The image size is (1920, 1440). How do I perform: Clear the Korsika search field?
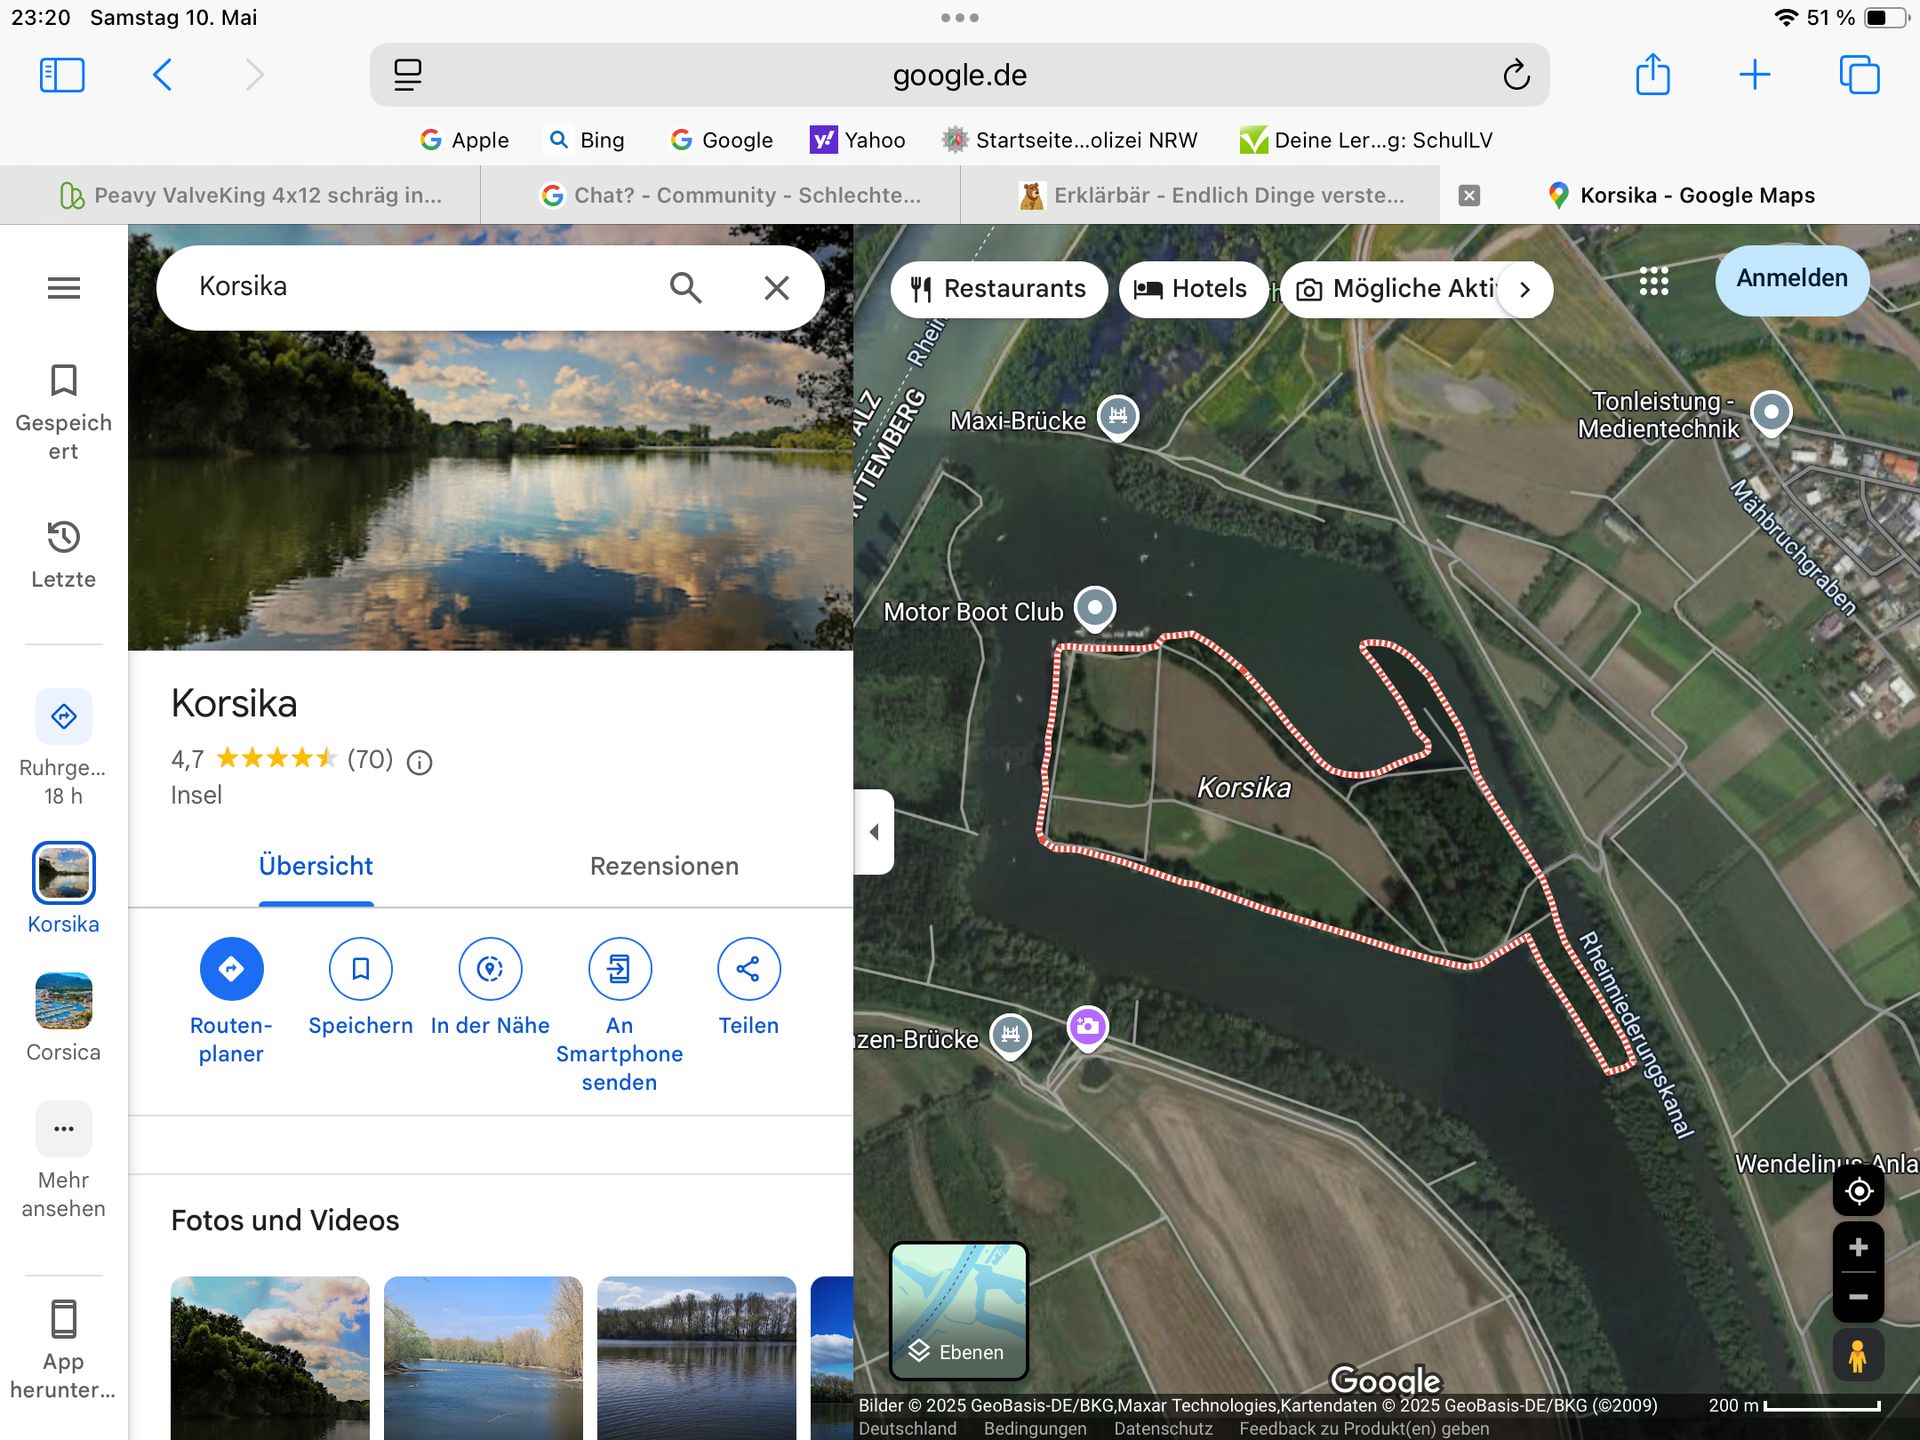[777, 288]
